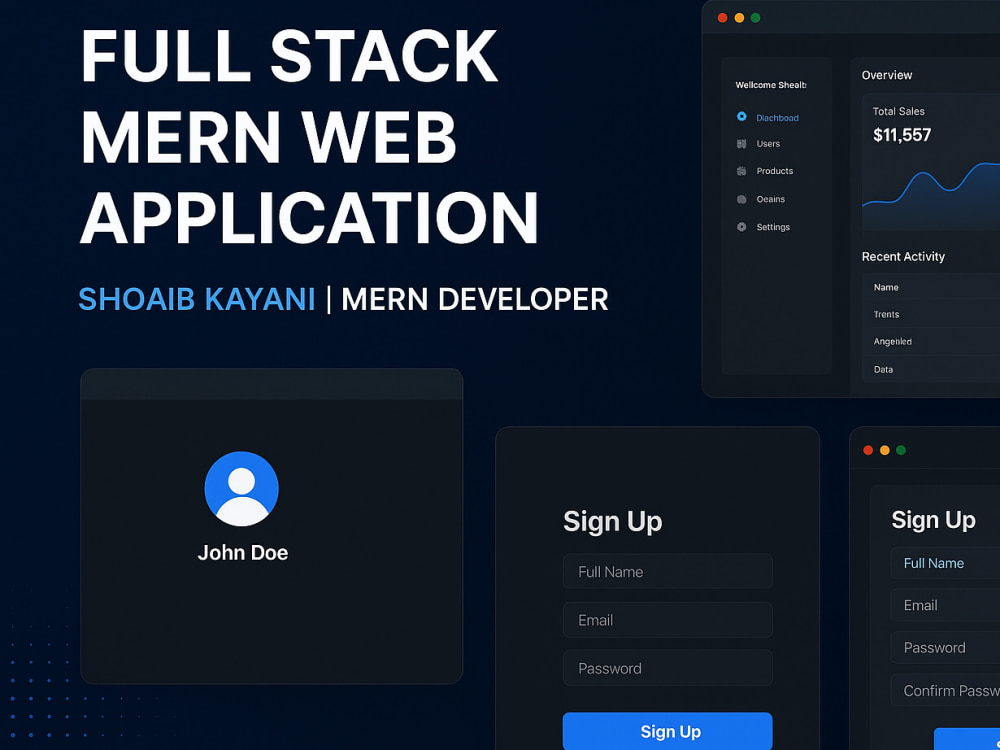
Task: Click the yellow minimize dot of dashboard window
Action: click(x=739, y=18)
